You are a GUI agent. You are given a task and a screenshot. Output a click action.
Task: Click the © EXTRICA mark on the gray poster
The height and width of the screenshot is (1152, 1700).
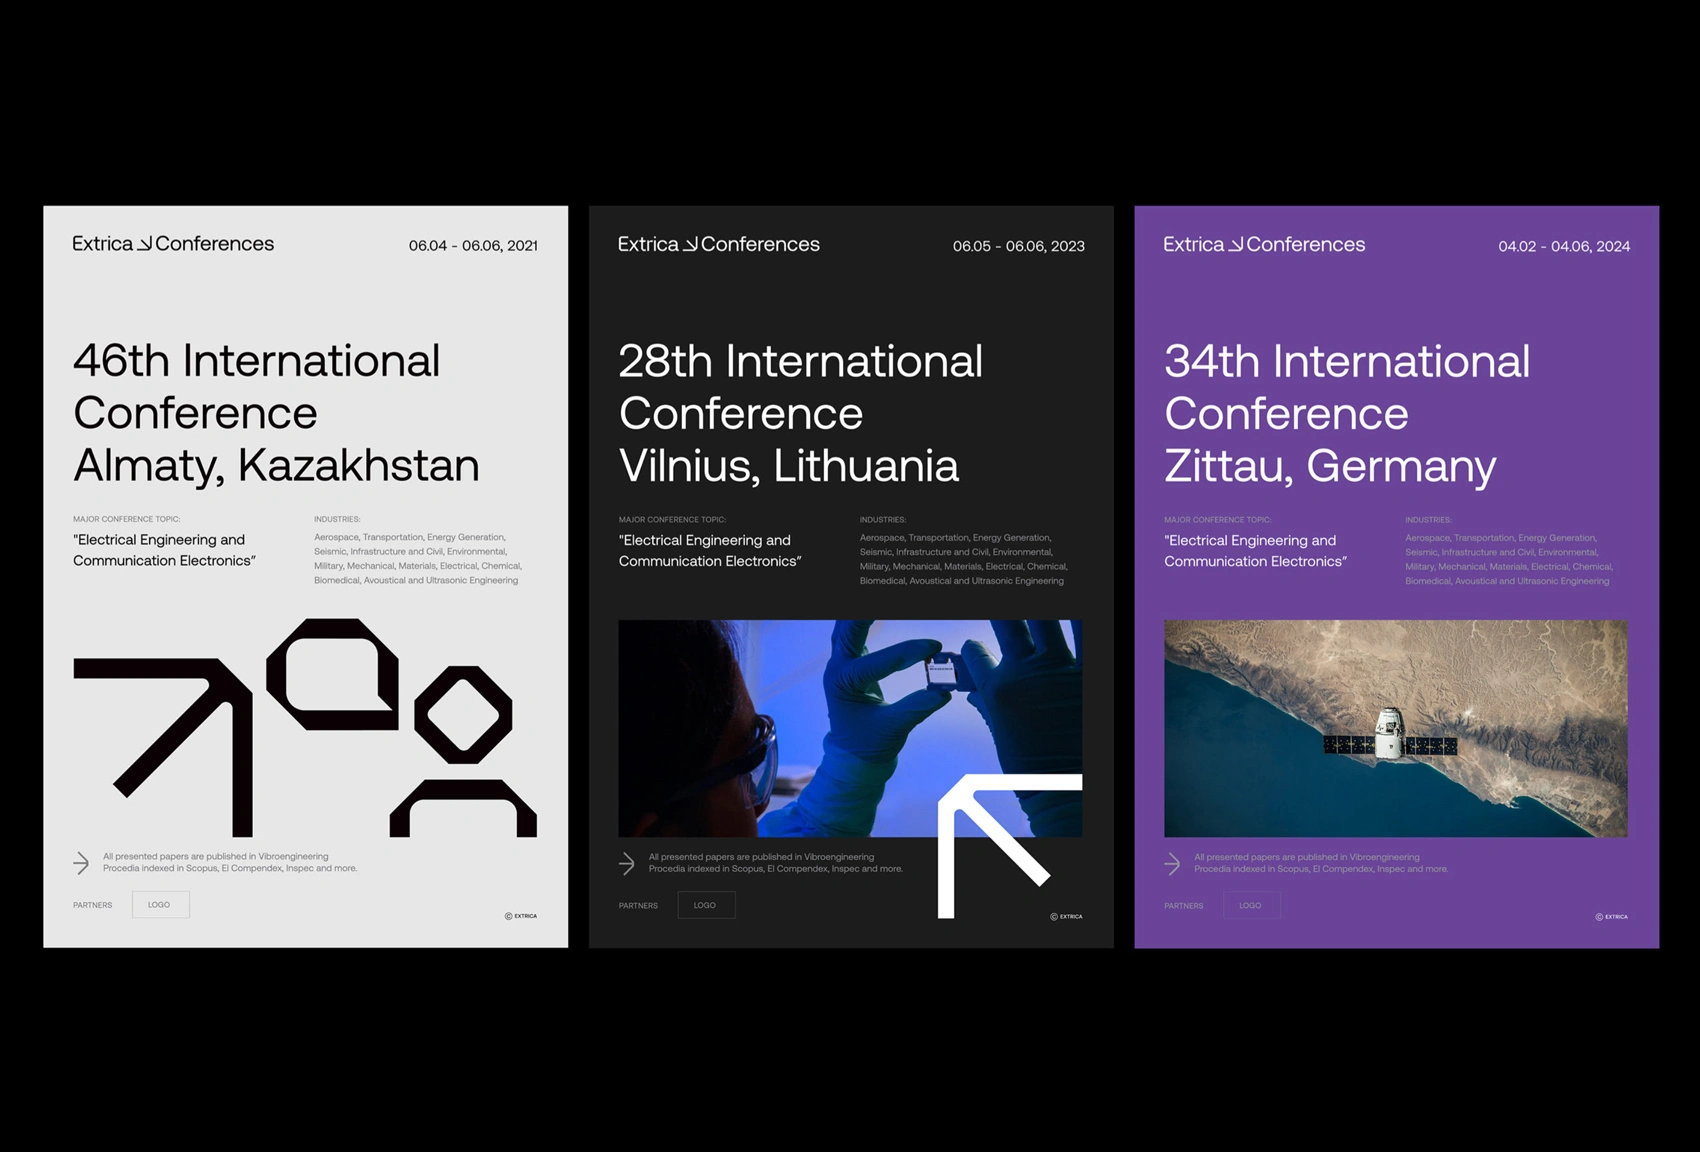coord(520,915)
